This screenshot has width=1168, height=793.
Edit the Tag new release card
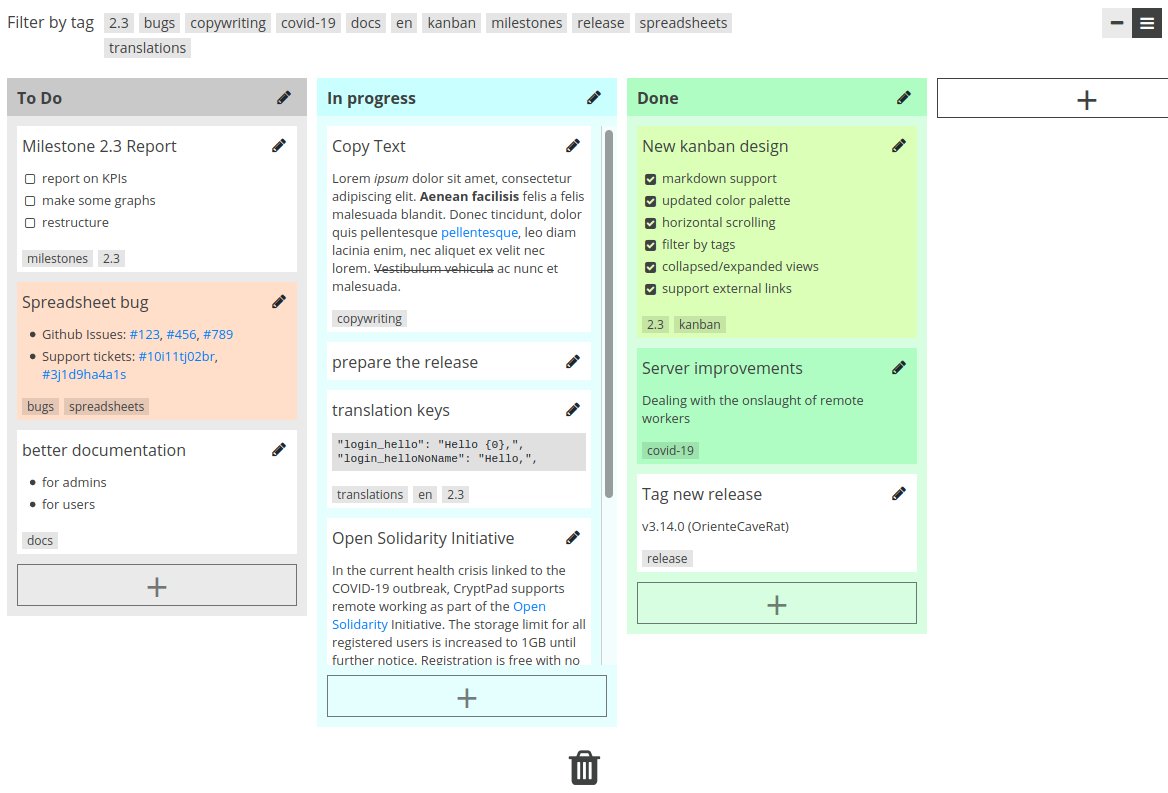899,494
